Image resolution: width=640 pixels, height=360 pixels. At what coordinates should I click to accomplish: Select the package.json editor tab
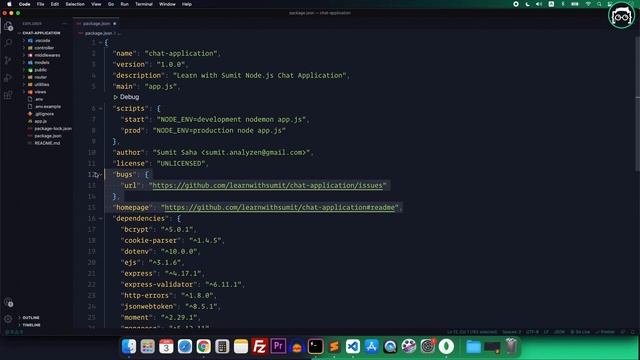pos(96,24)
